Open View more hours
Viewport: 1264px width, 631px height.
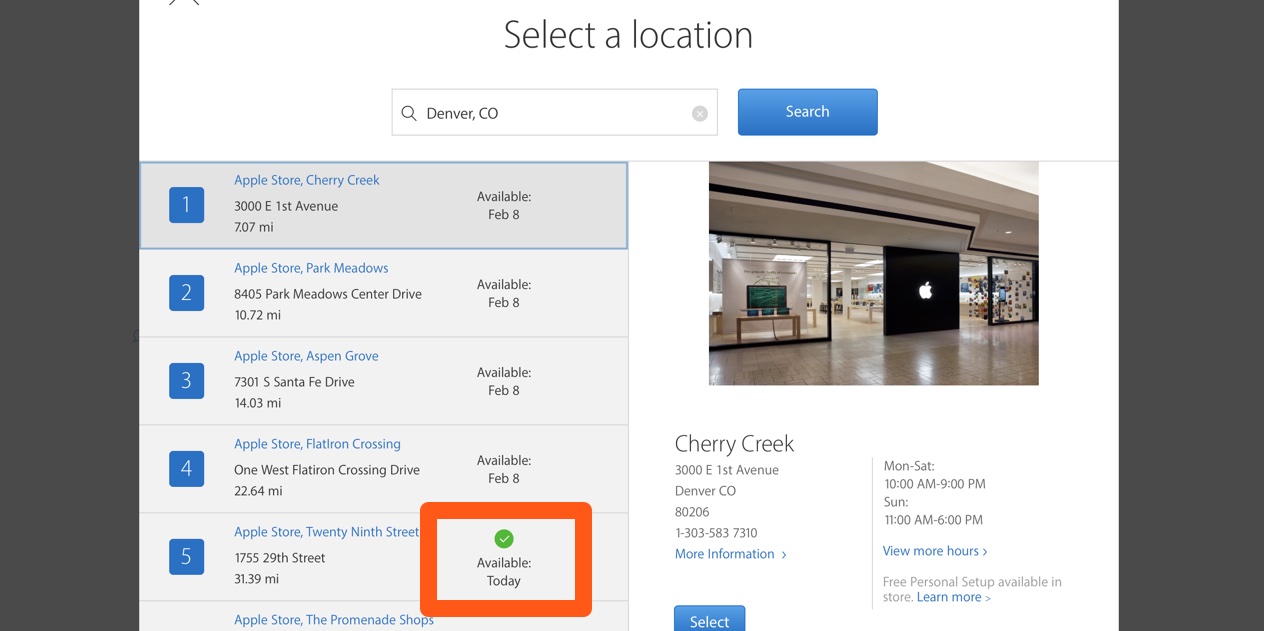[x=930, y=550]
